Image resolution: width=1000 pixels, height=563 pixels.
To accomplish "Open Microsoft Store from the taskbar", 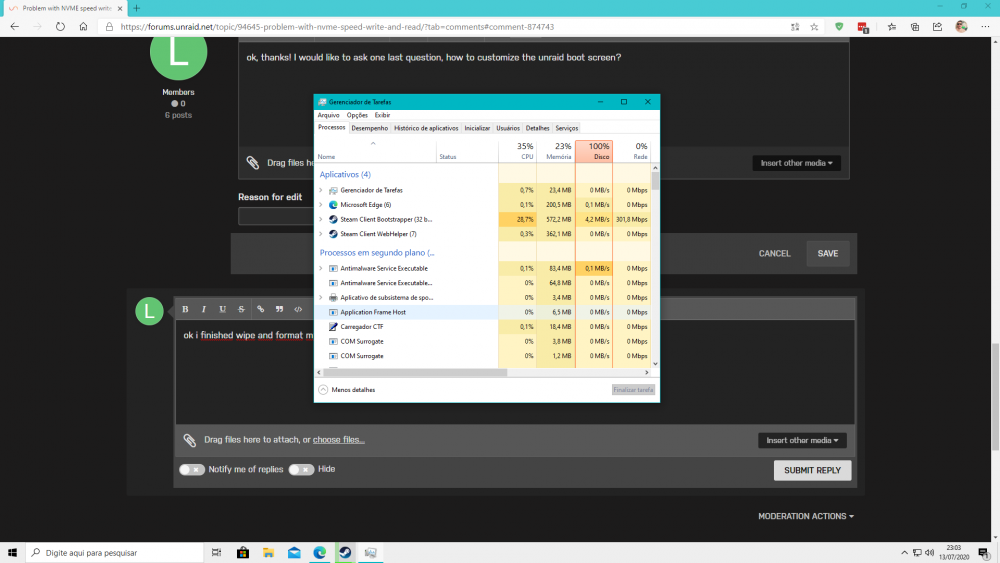I will coord(243,553).
